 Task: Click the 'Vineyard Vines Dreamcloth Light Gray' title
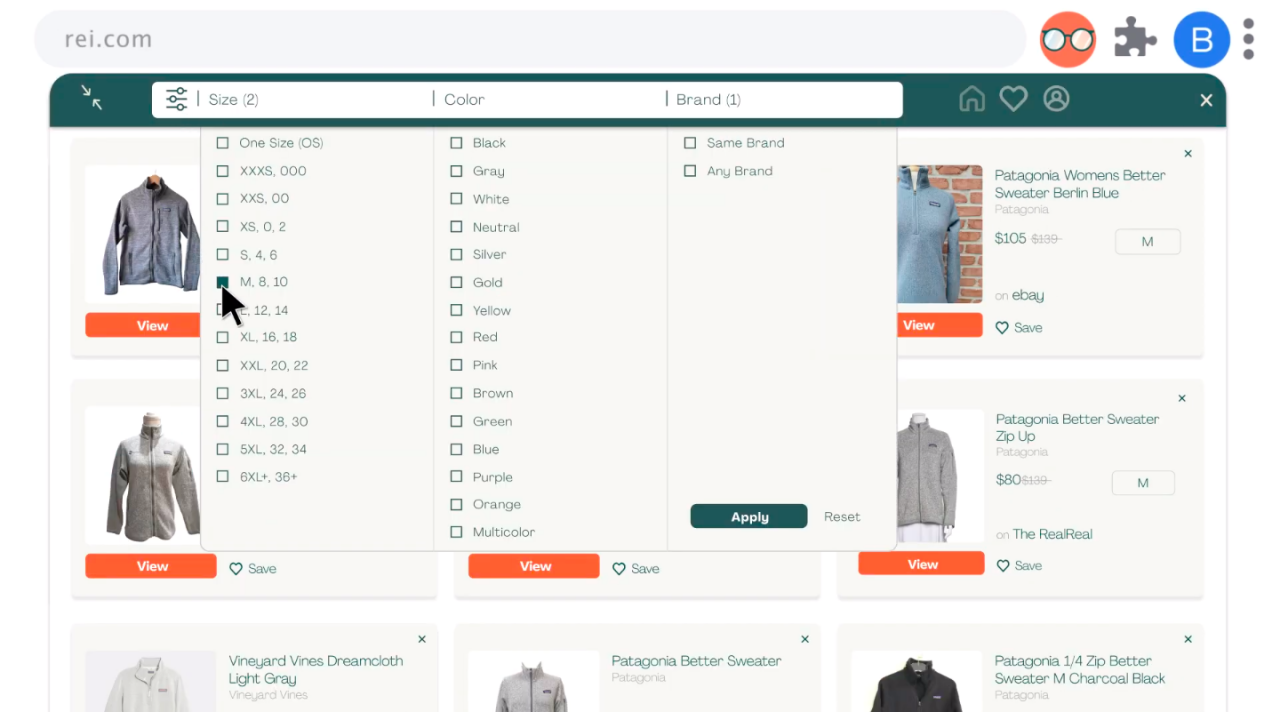[x=316, y=670]
